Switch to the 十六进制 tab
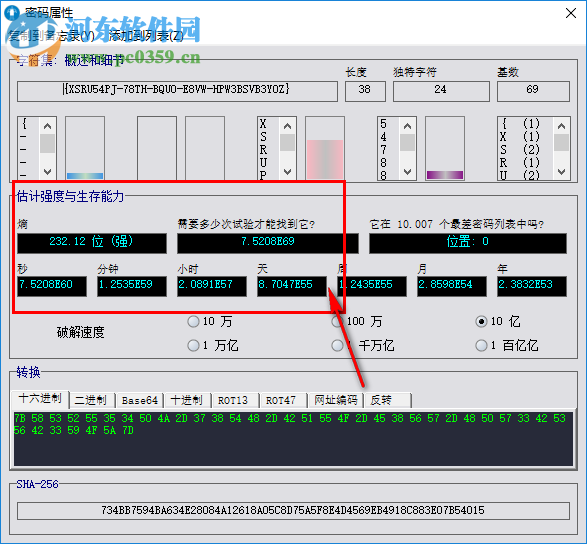 [x=40, y=399]
